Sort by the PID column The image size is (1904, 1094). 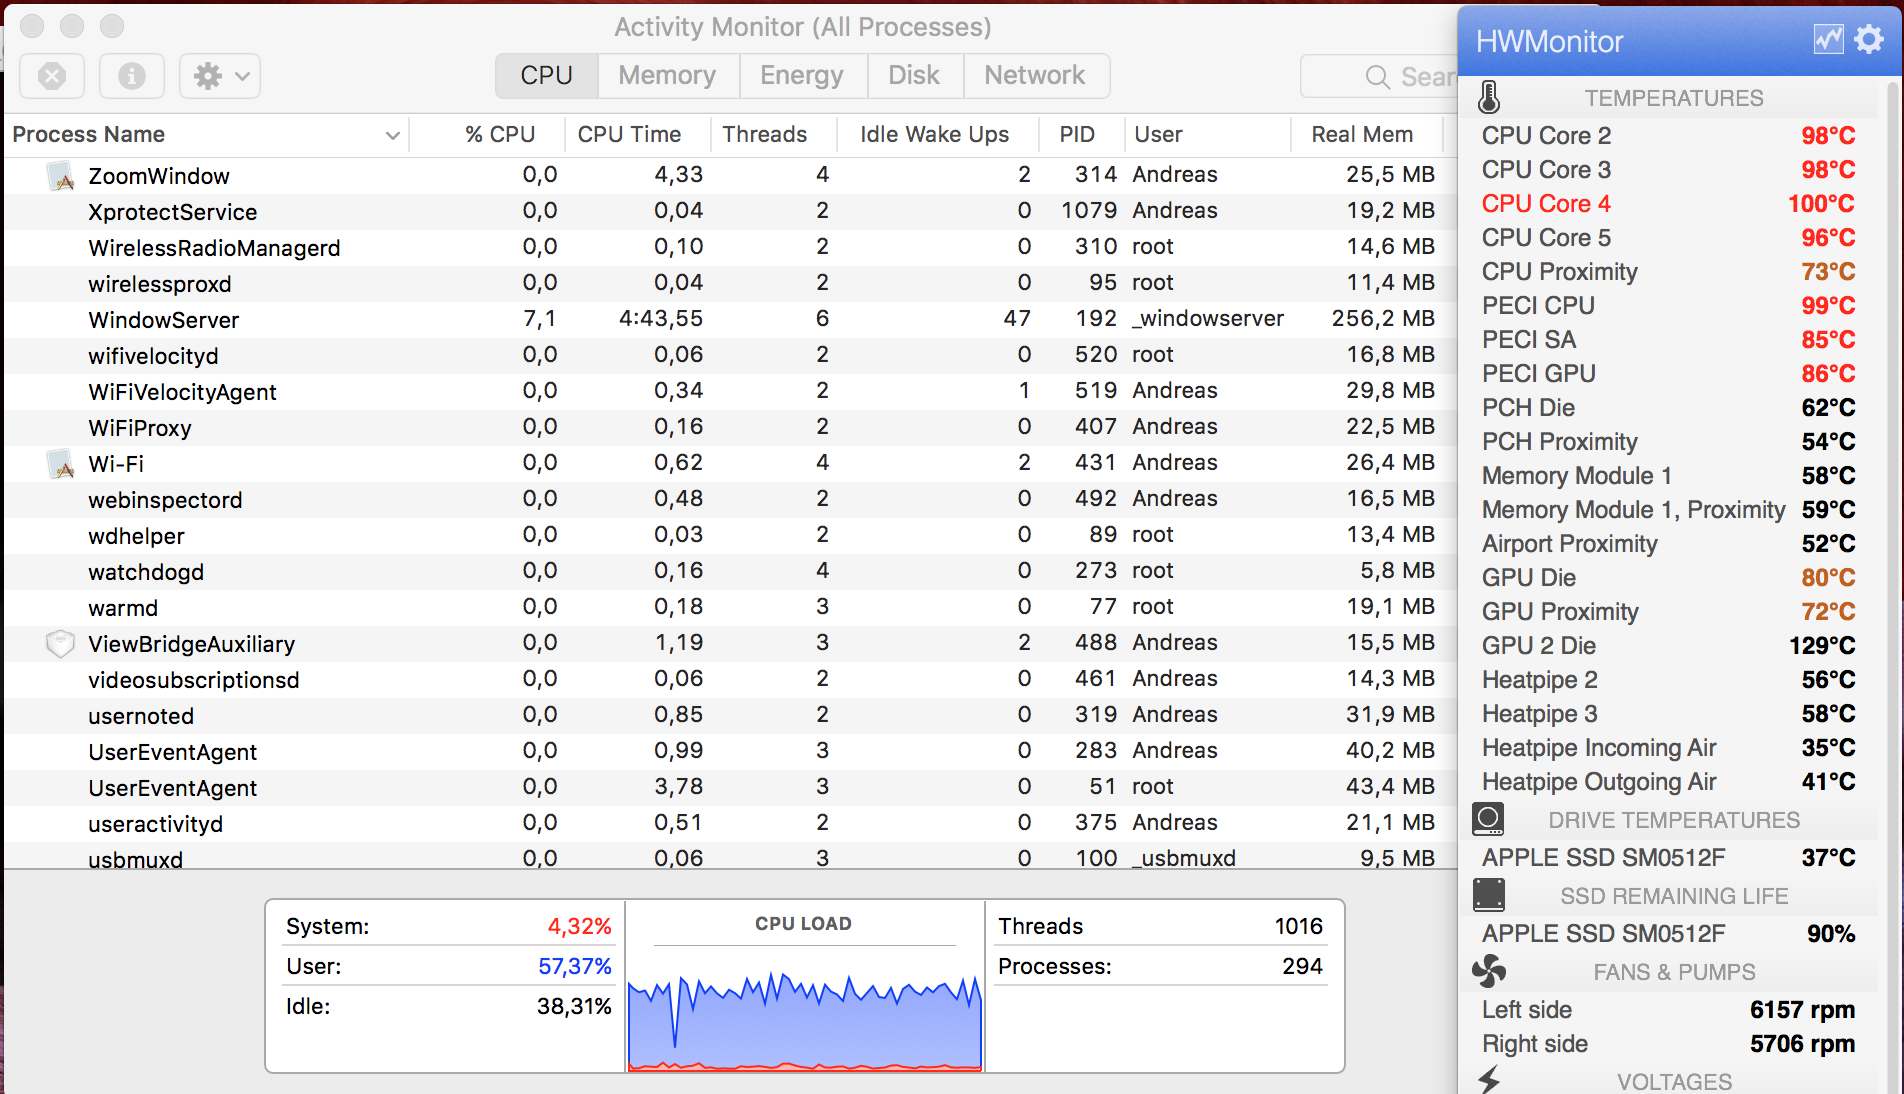coord(1082,135)
